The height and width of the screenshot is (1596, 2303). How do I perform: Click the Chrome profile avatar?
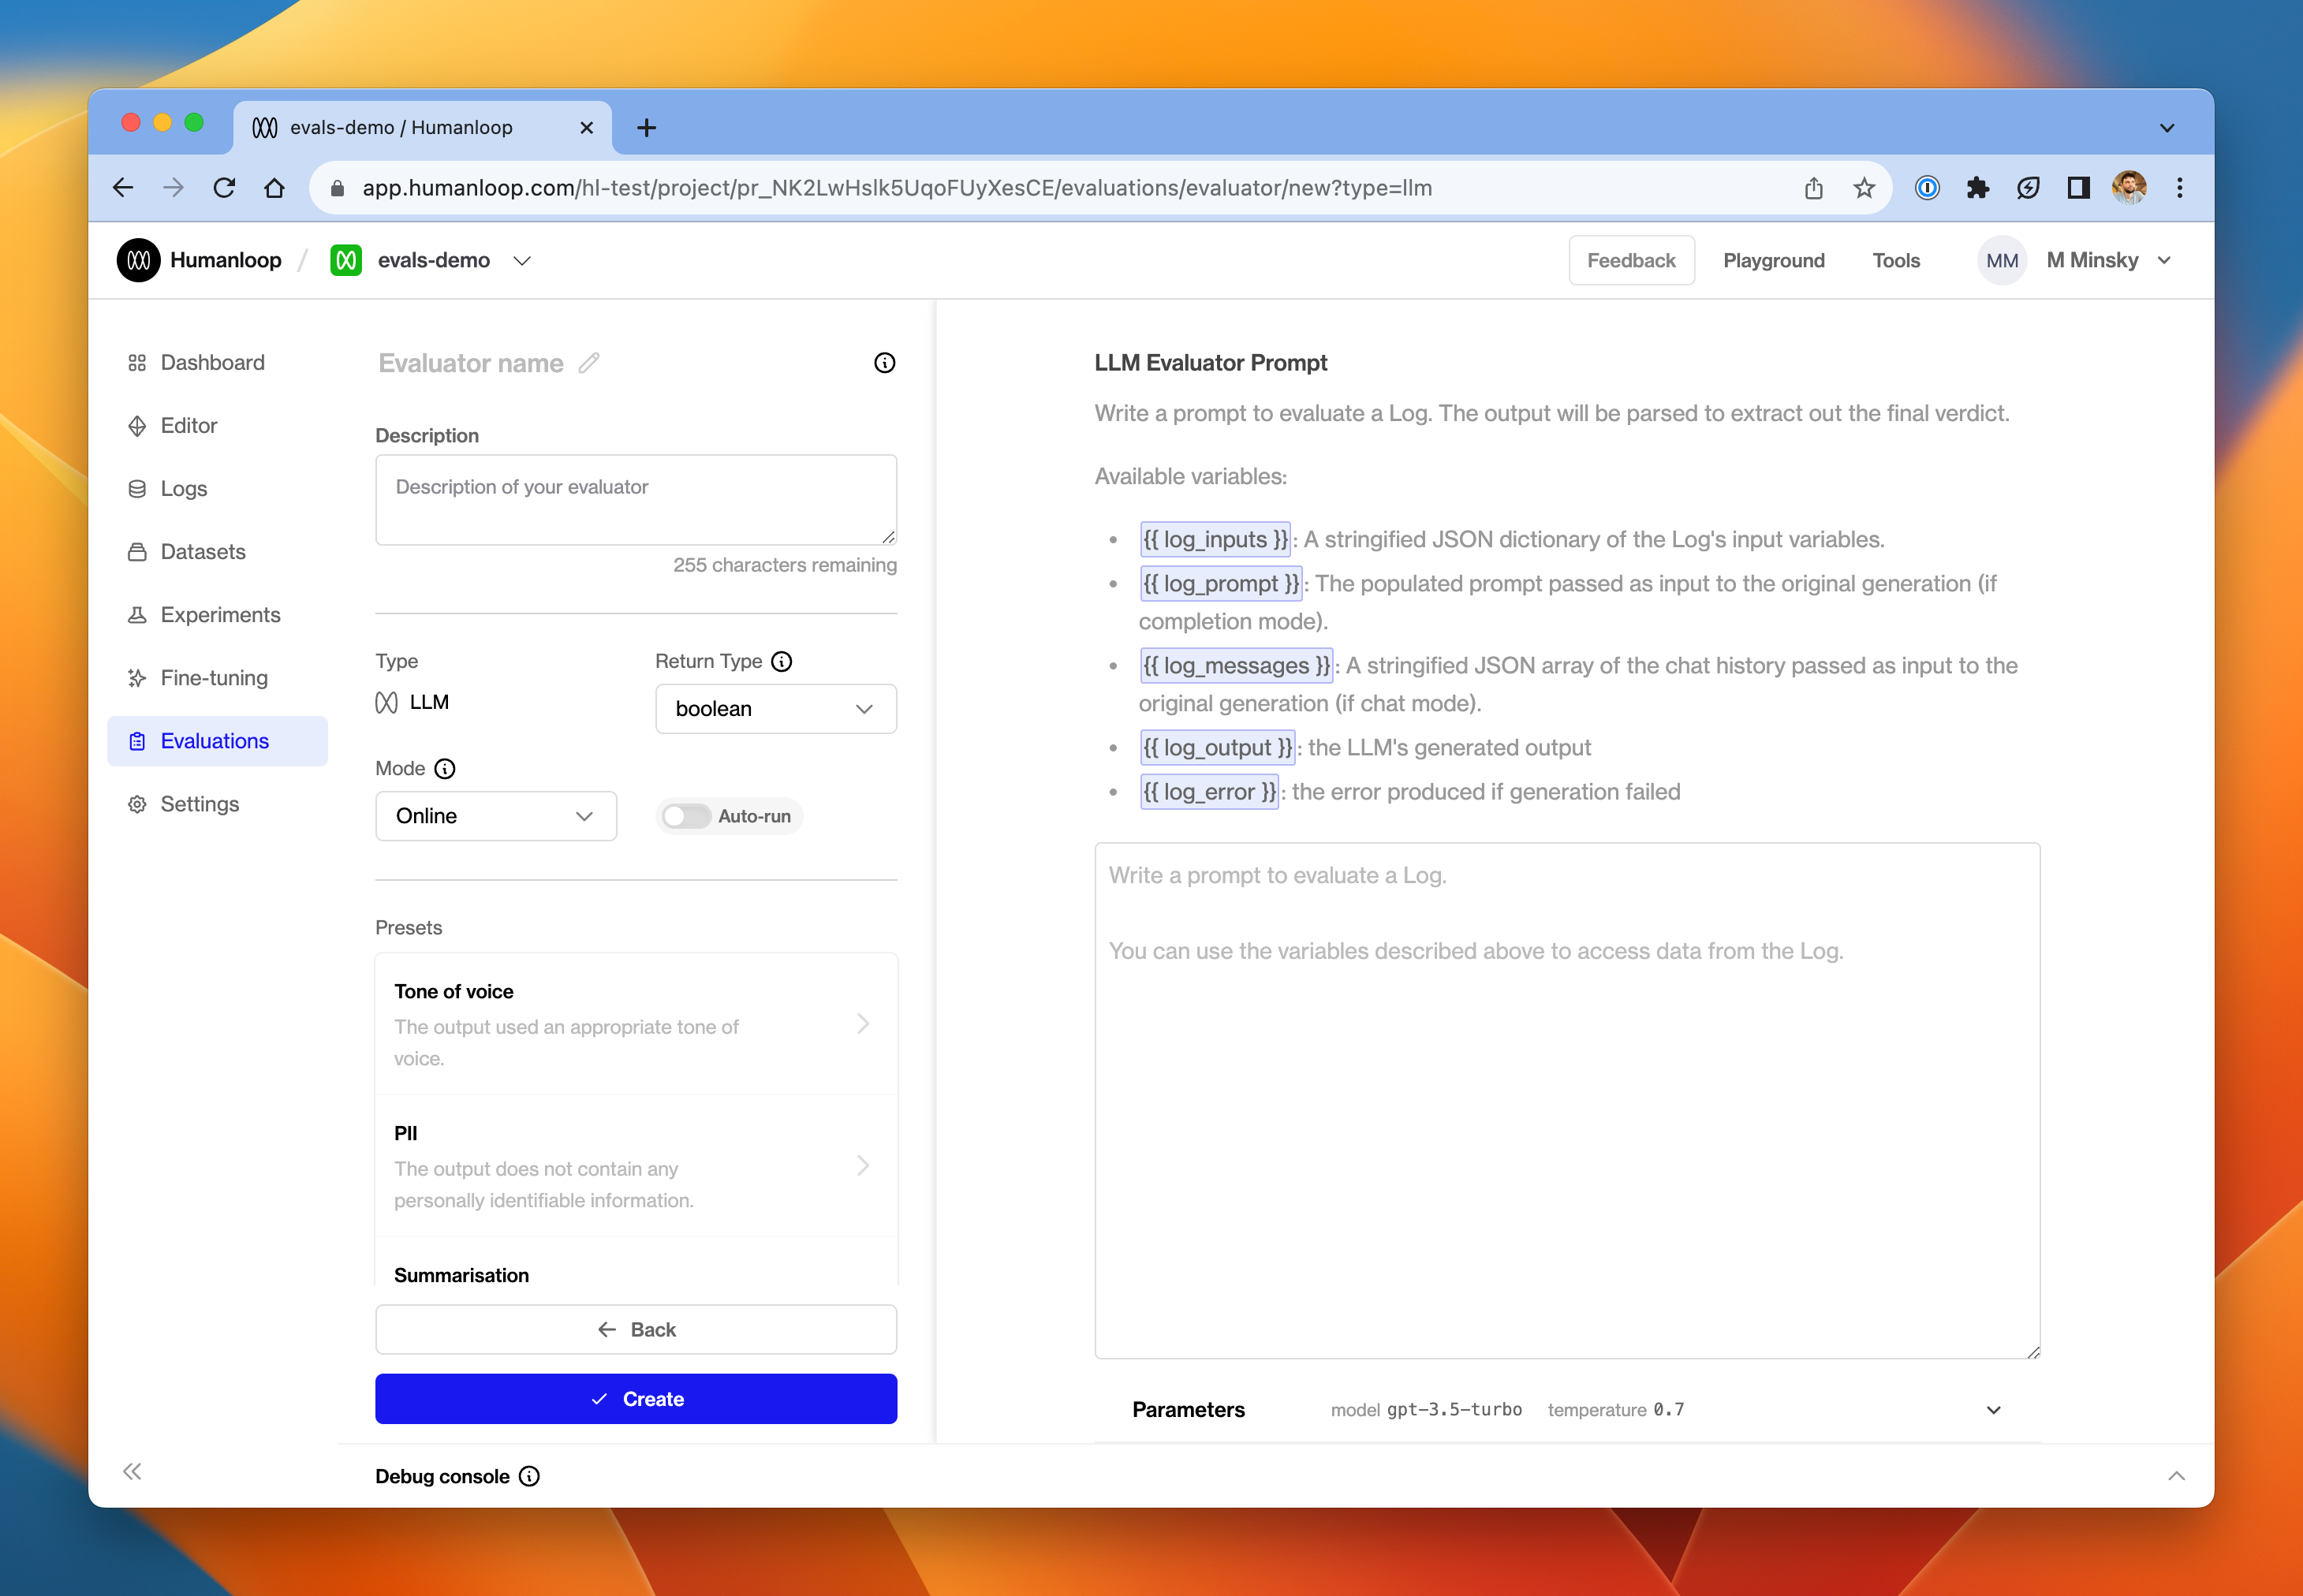point(2129,188)
